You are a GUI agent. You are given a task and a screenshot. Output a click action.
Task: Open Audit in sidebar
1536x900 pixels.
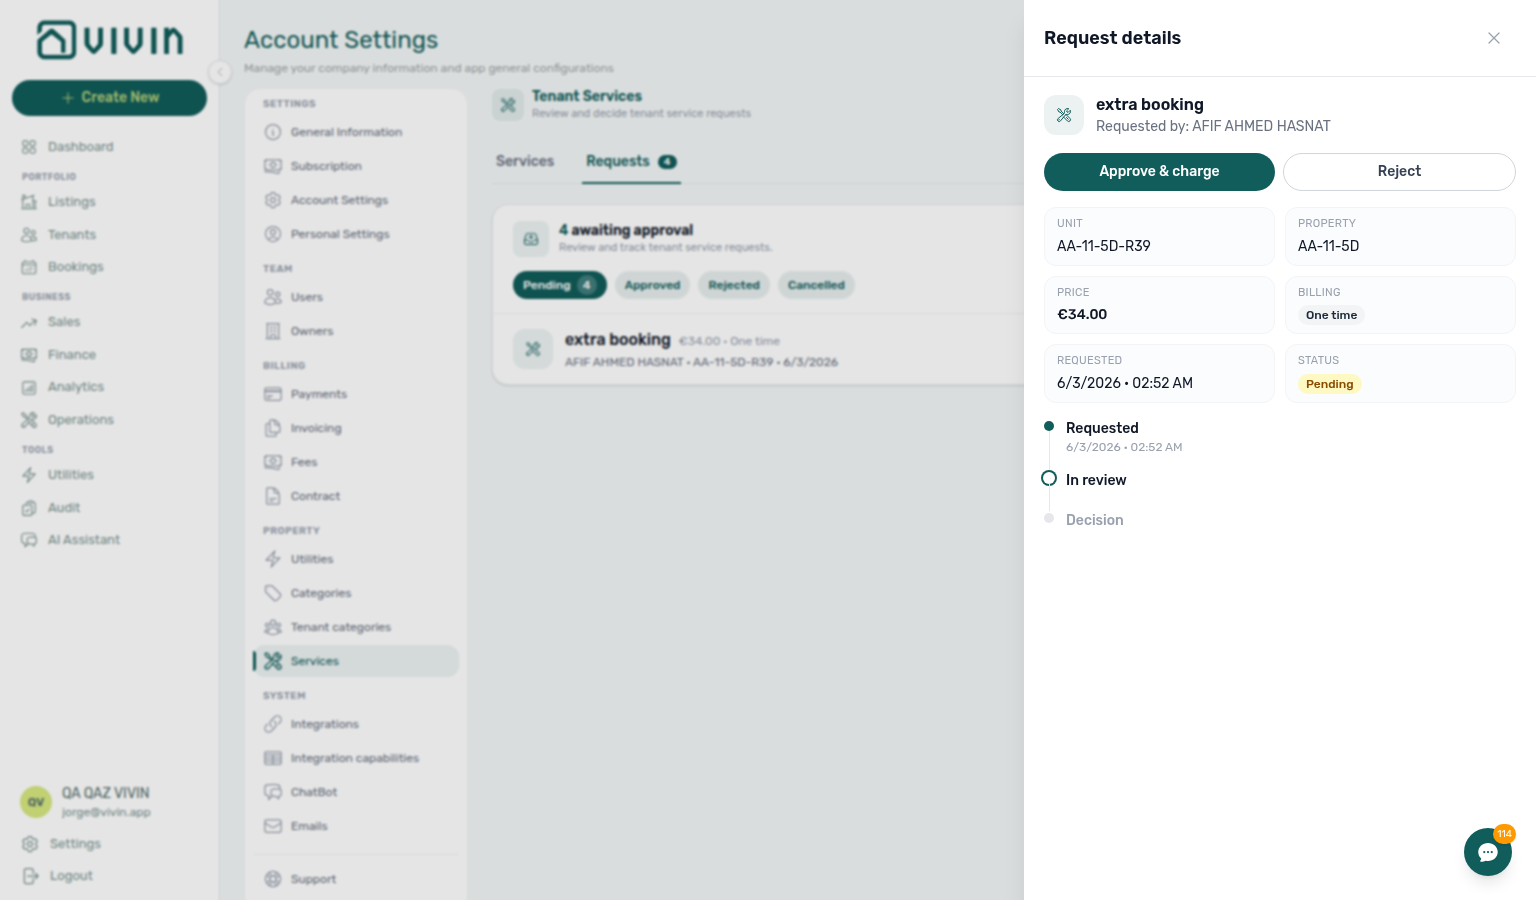(52, 508)
